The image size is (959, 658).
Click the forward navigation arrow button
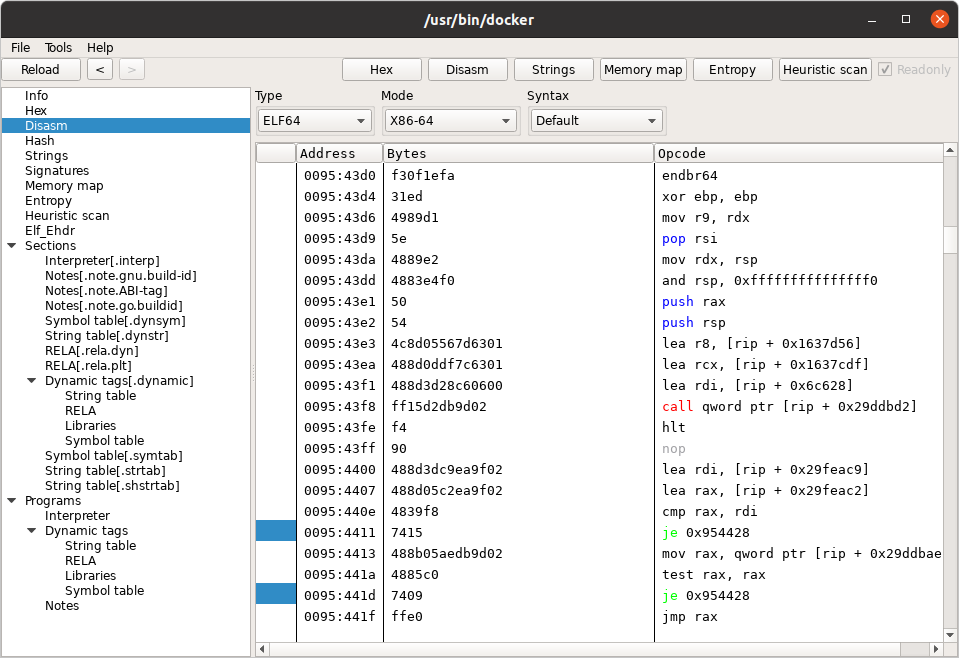point(132,70)
